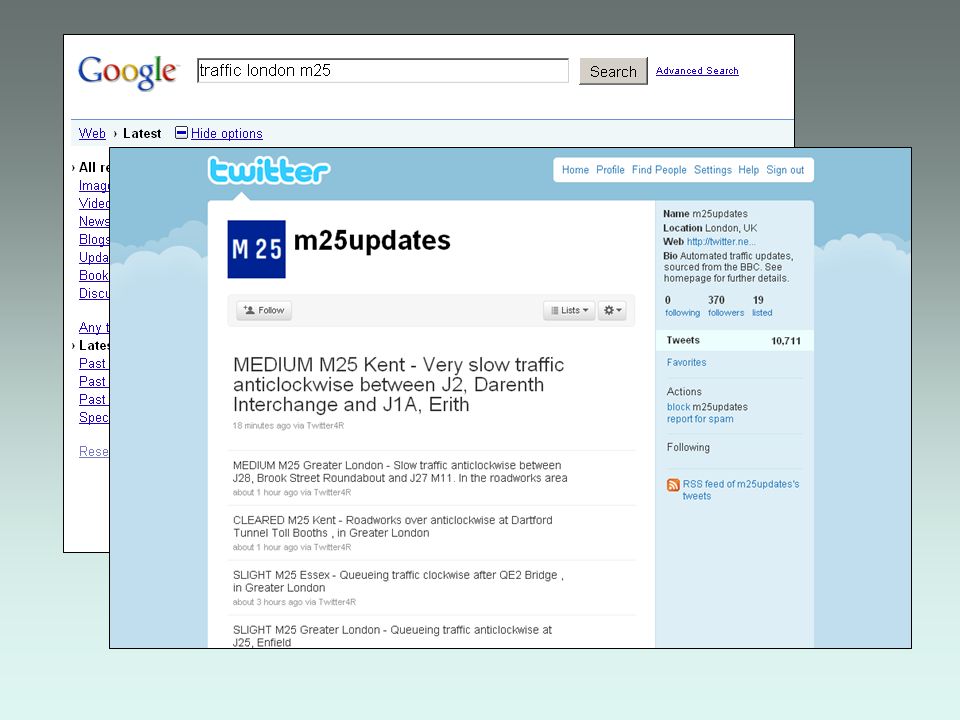Viewport: 960px width, 720px height.
Task: Open the M25 profile avatar image
Action: point(257,249)
